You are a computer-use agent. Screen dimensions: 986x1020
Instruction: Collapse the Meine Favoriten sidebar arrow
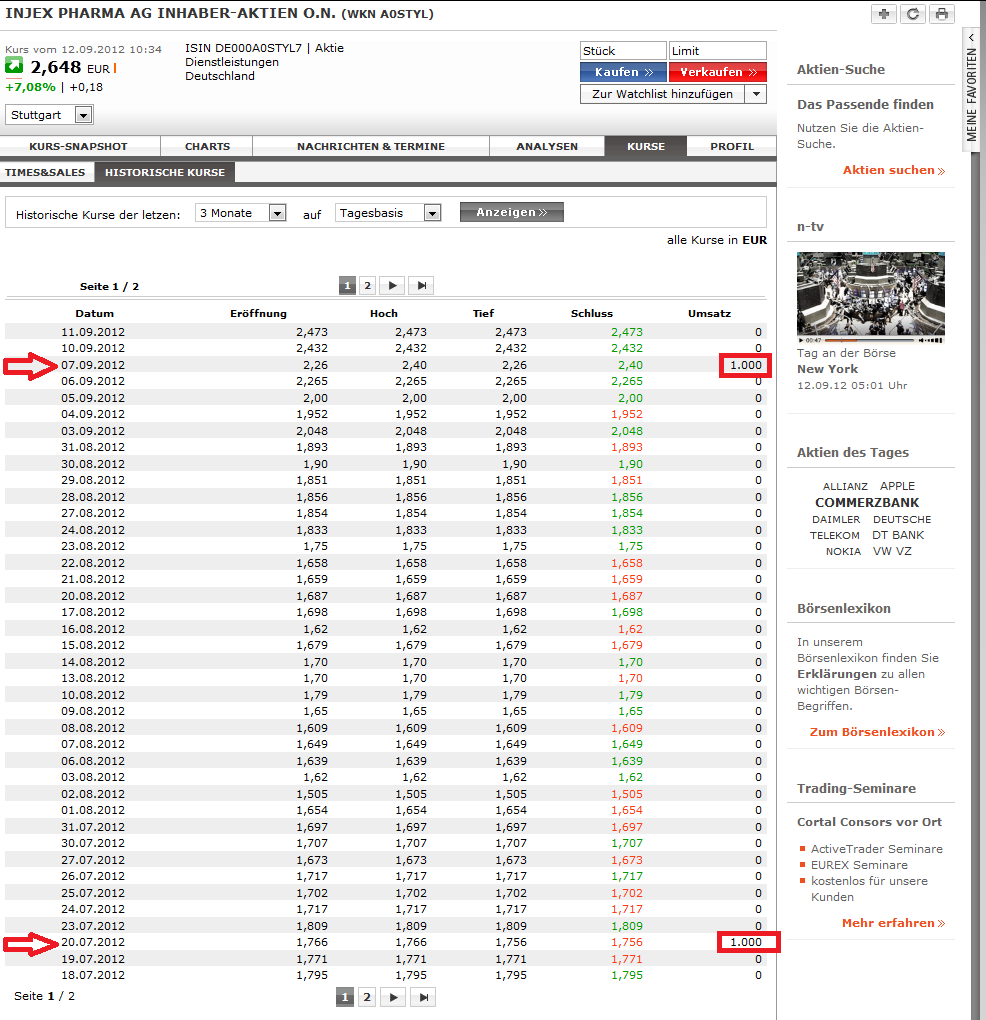point(971,37)
